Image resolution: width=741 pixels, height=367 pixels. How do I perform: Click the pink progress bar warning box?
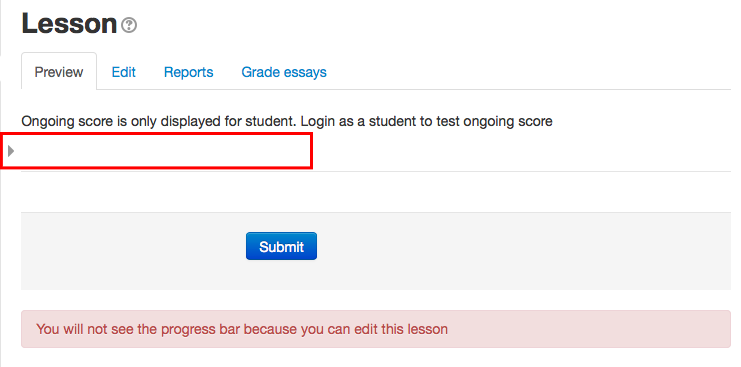[x=376, y=329]
